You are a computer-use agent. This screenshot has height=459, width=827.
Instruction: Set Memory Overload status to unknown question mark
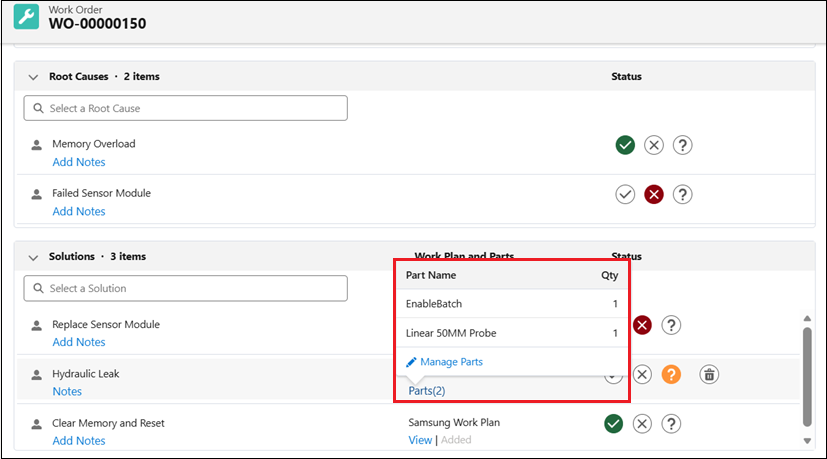tap(682, 145)
